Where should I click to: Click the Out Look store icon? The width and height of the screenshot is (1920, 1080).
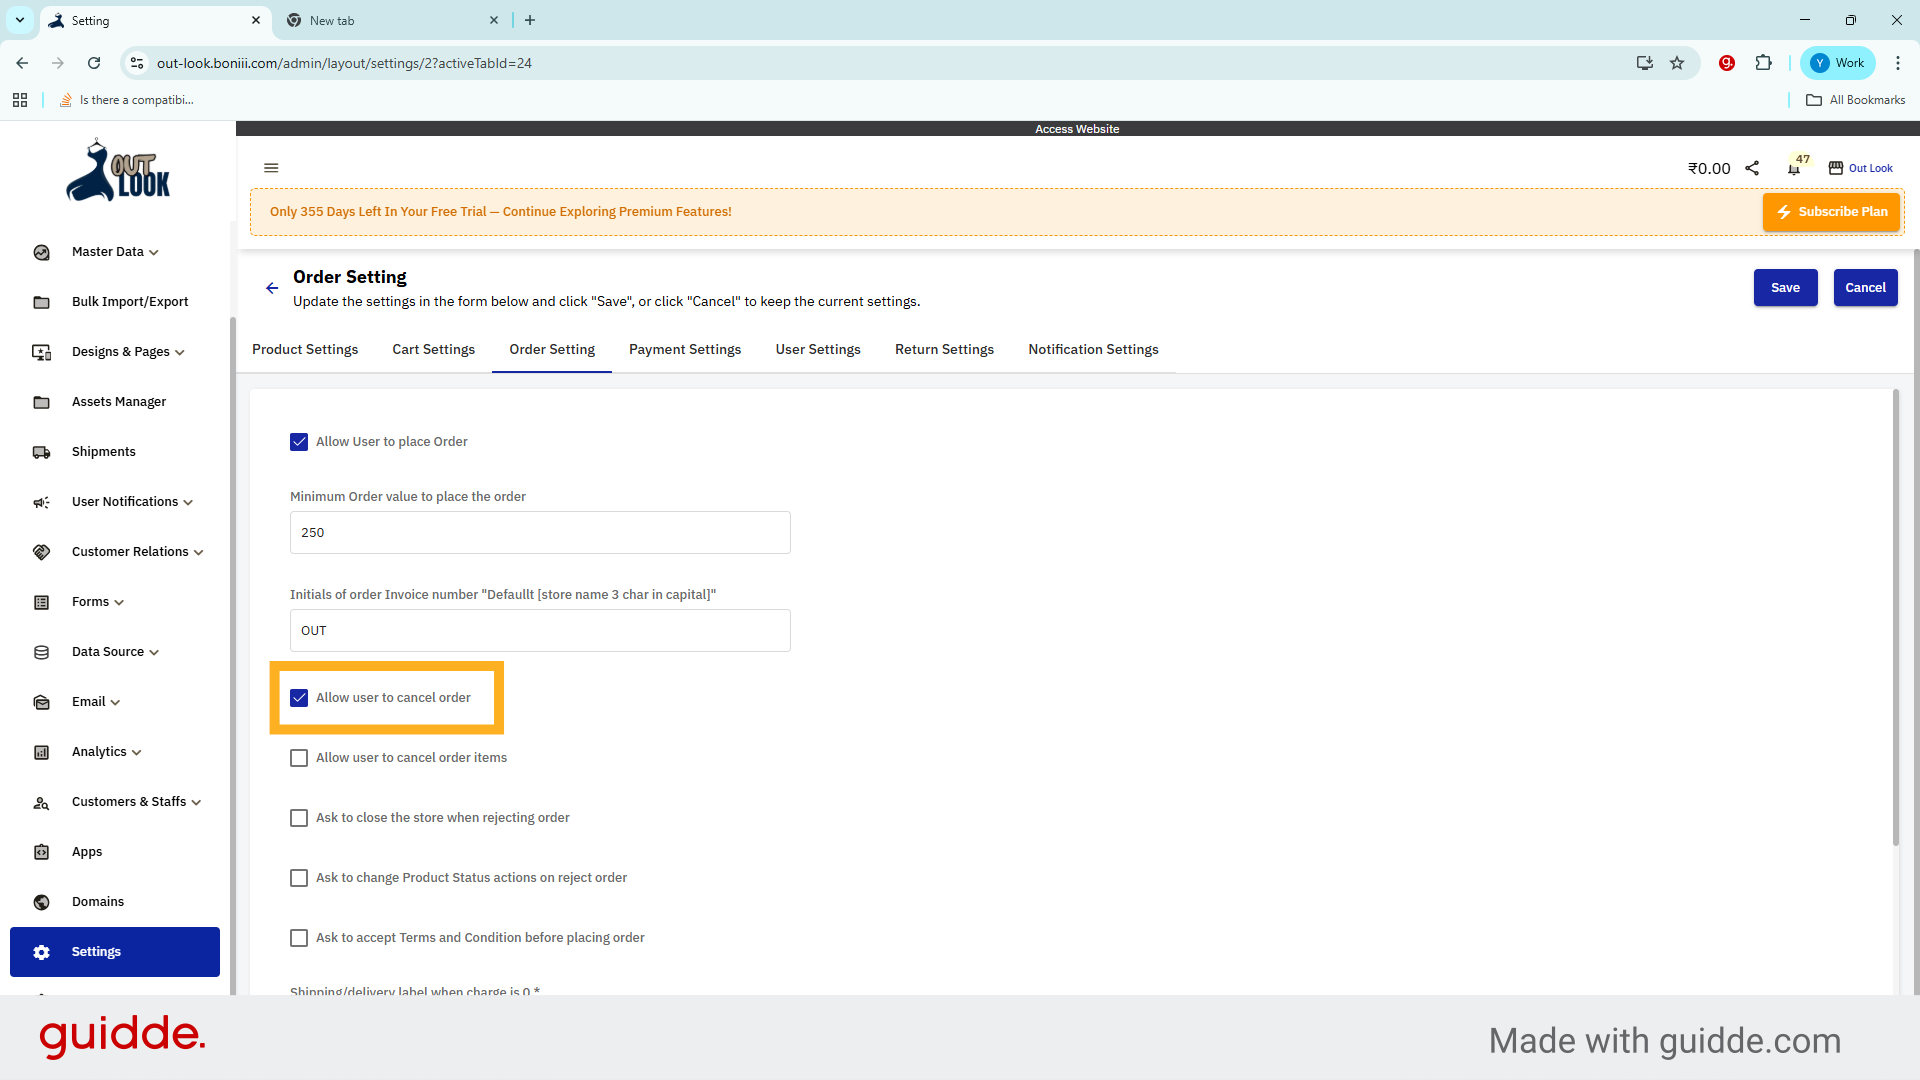click(1835, 168)
